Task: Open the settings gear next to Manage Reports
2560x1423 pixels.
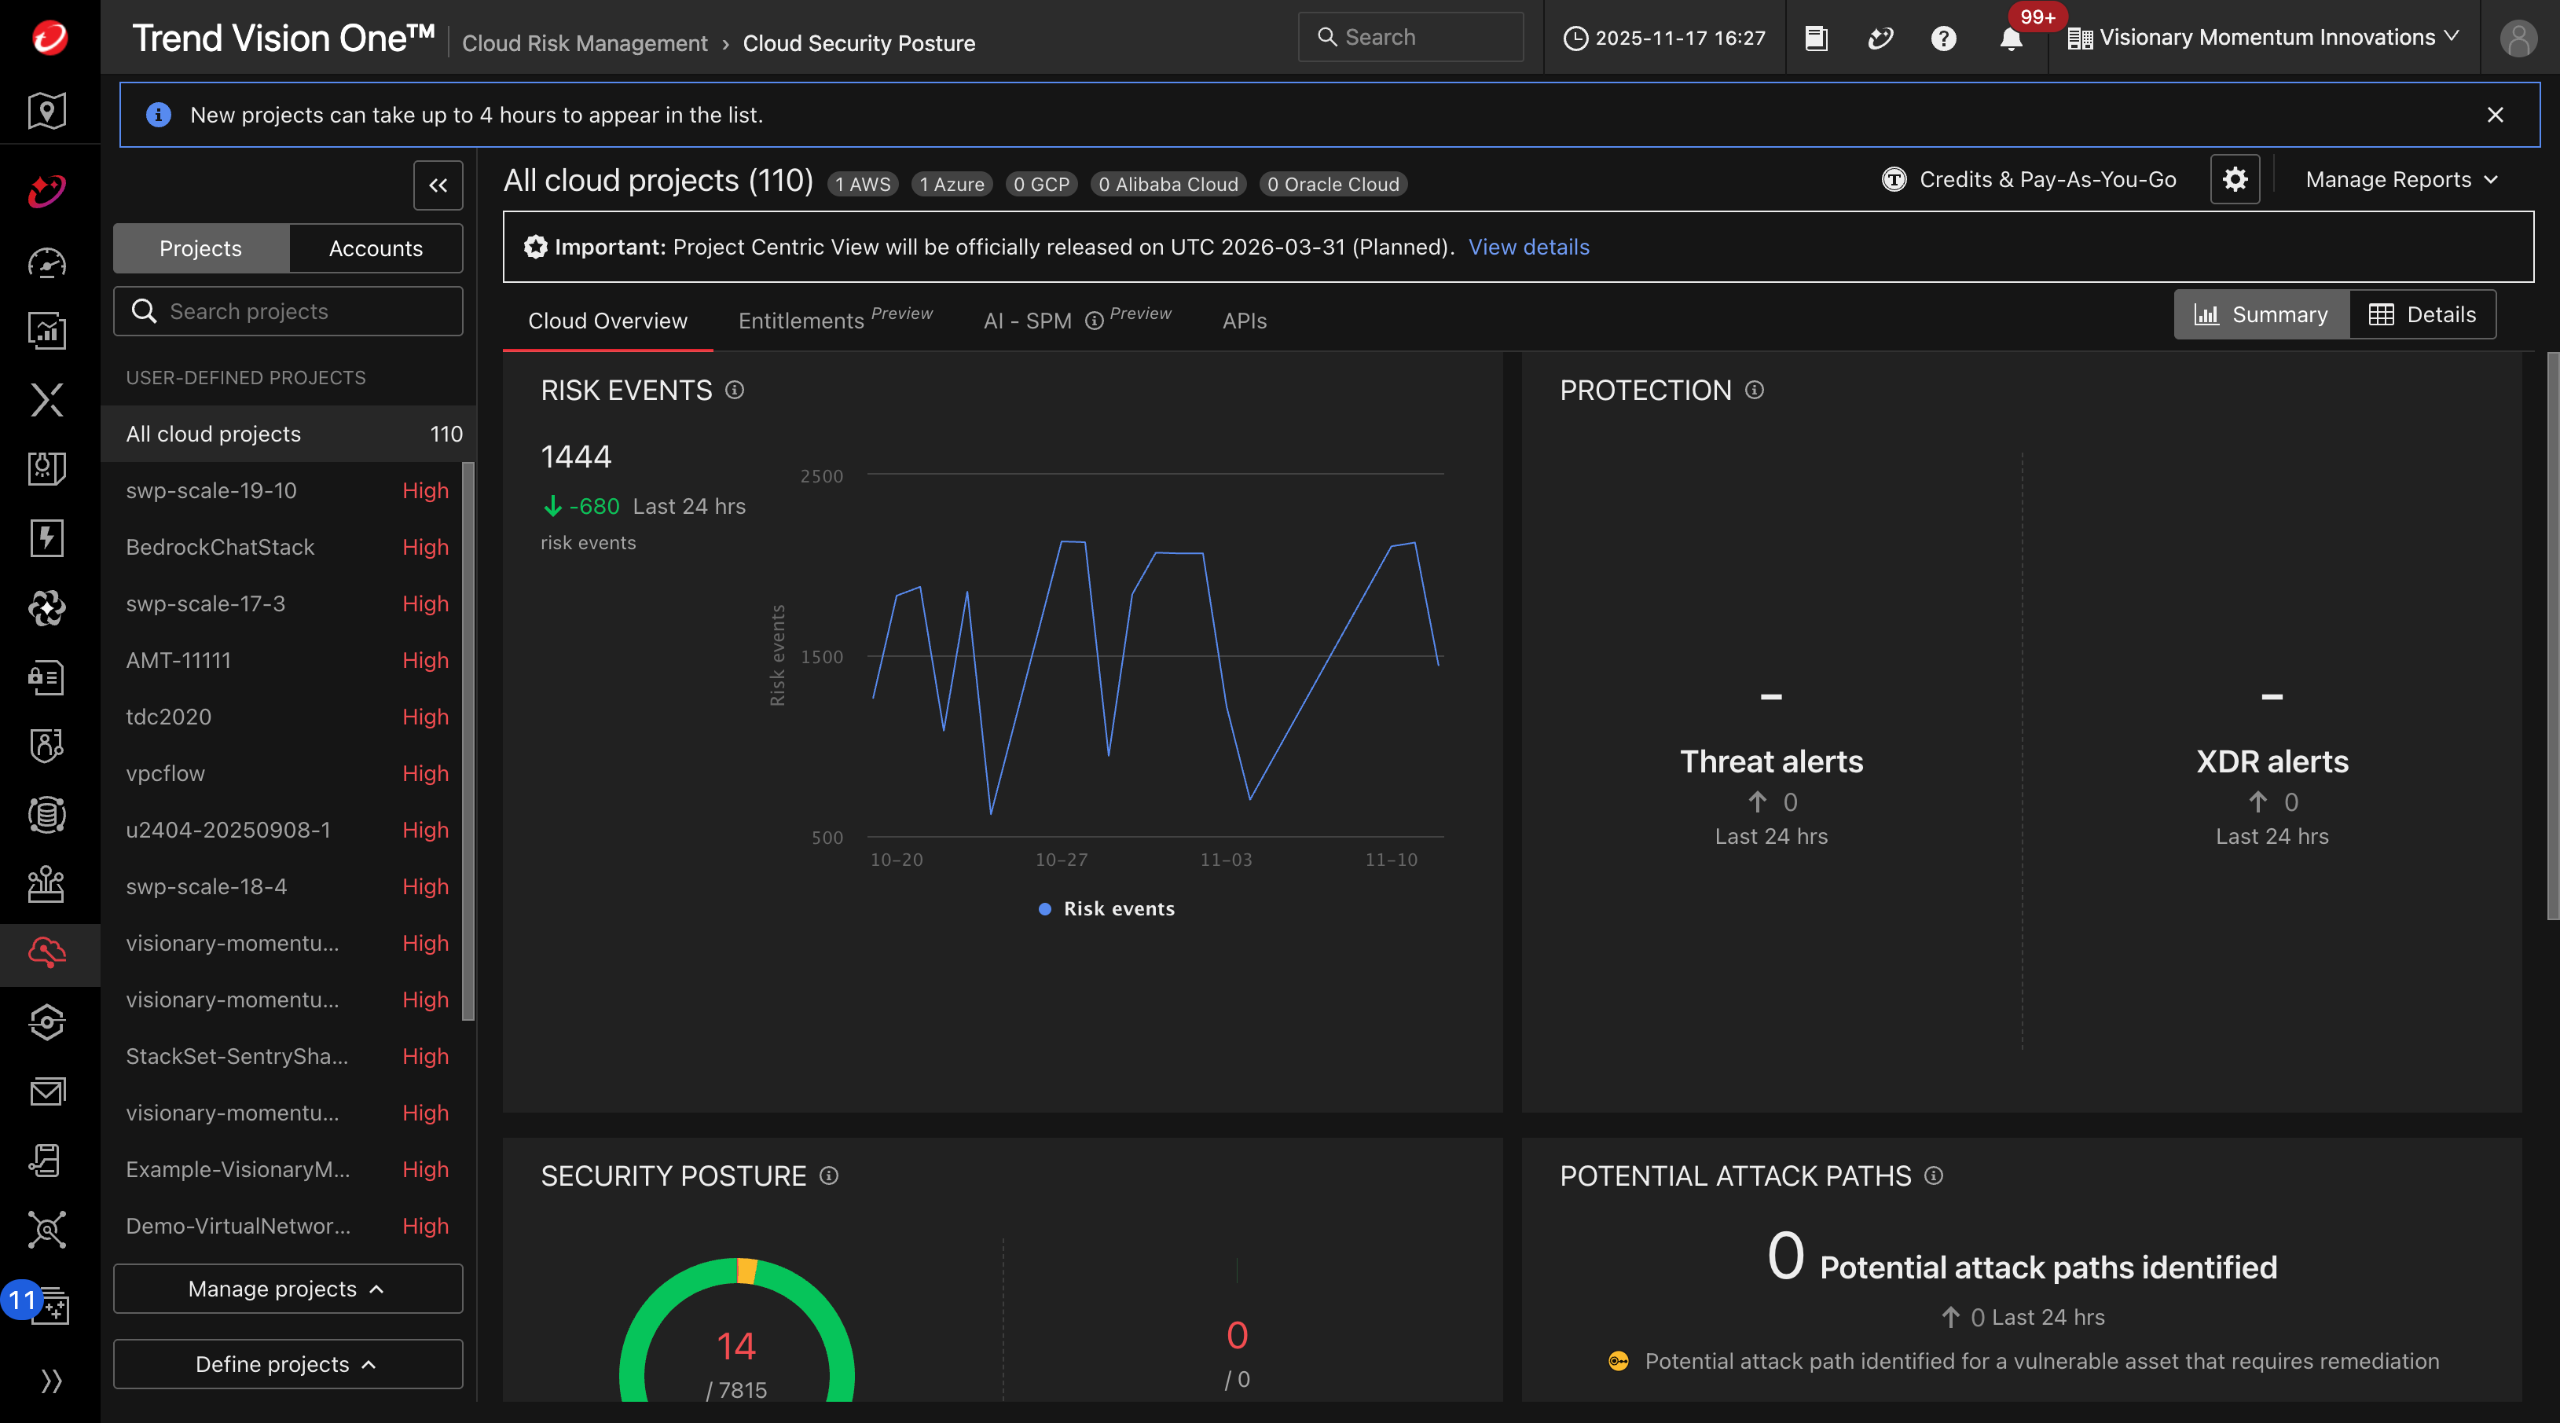Action: point(2235,180)
